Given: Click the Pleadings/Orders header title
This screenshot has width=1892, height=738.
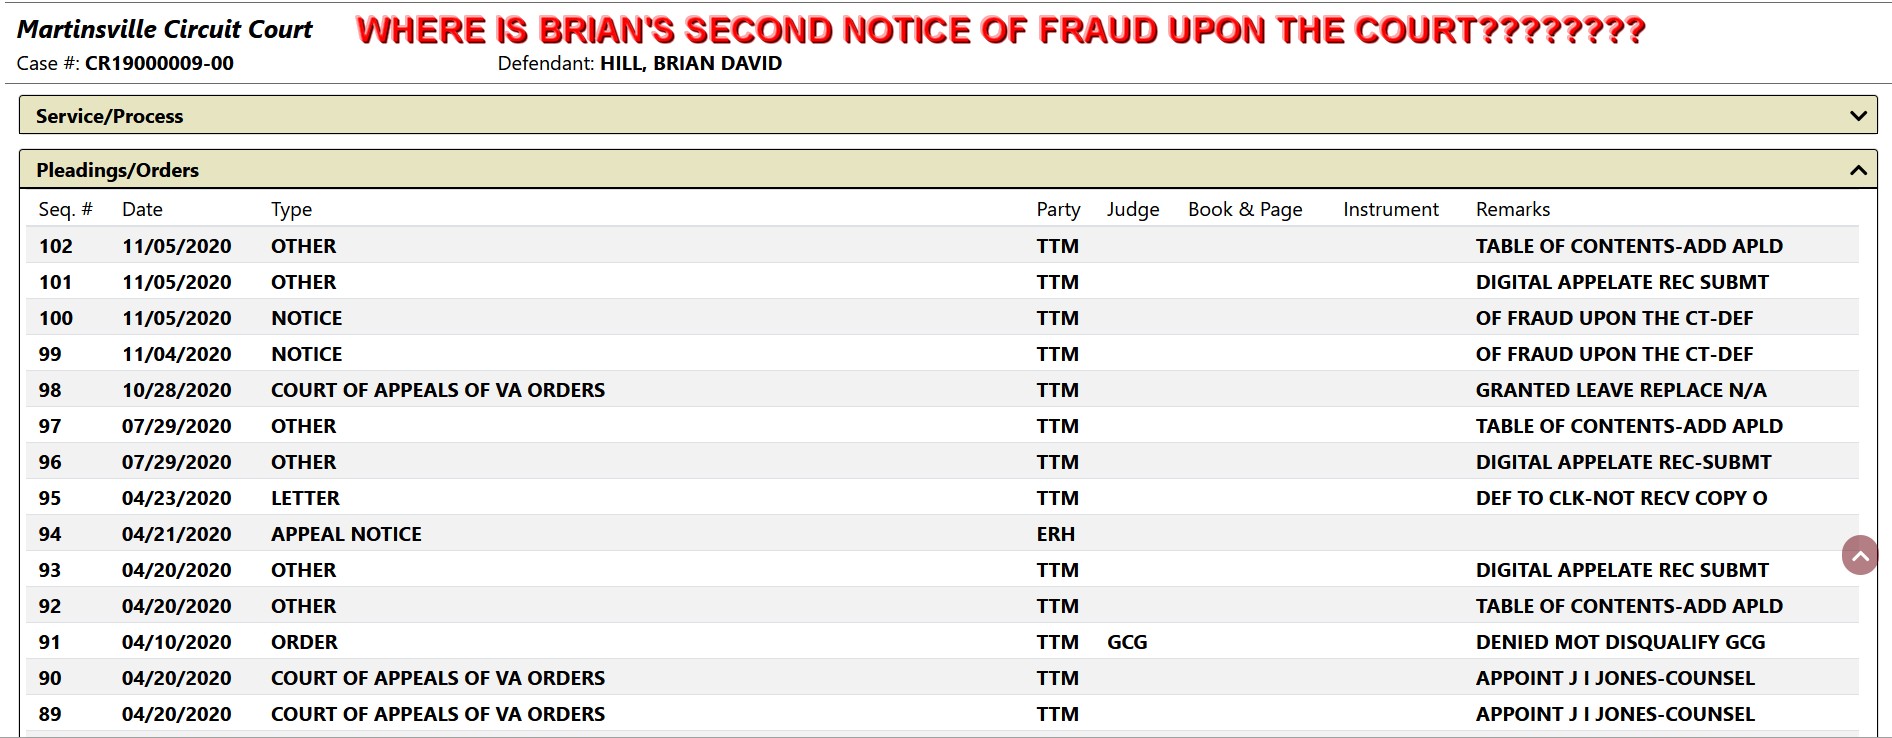Looking at the screenshot, I should 117,170.
